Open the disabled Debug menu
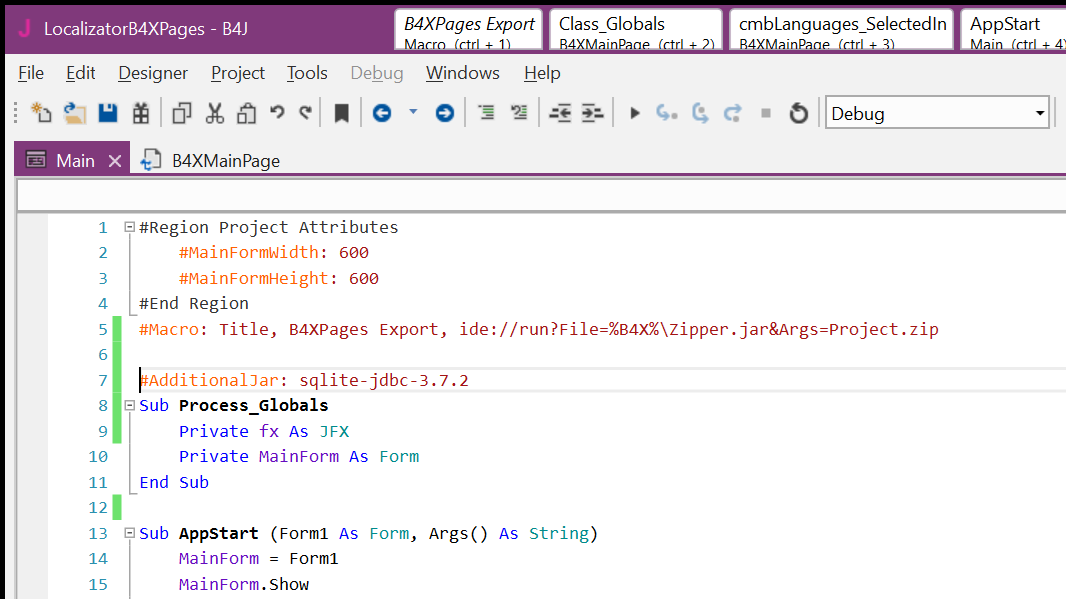1066x599 pixels. [377, 73]
